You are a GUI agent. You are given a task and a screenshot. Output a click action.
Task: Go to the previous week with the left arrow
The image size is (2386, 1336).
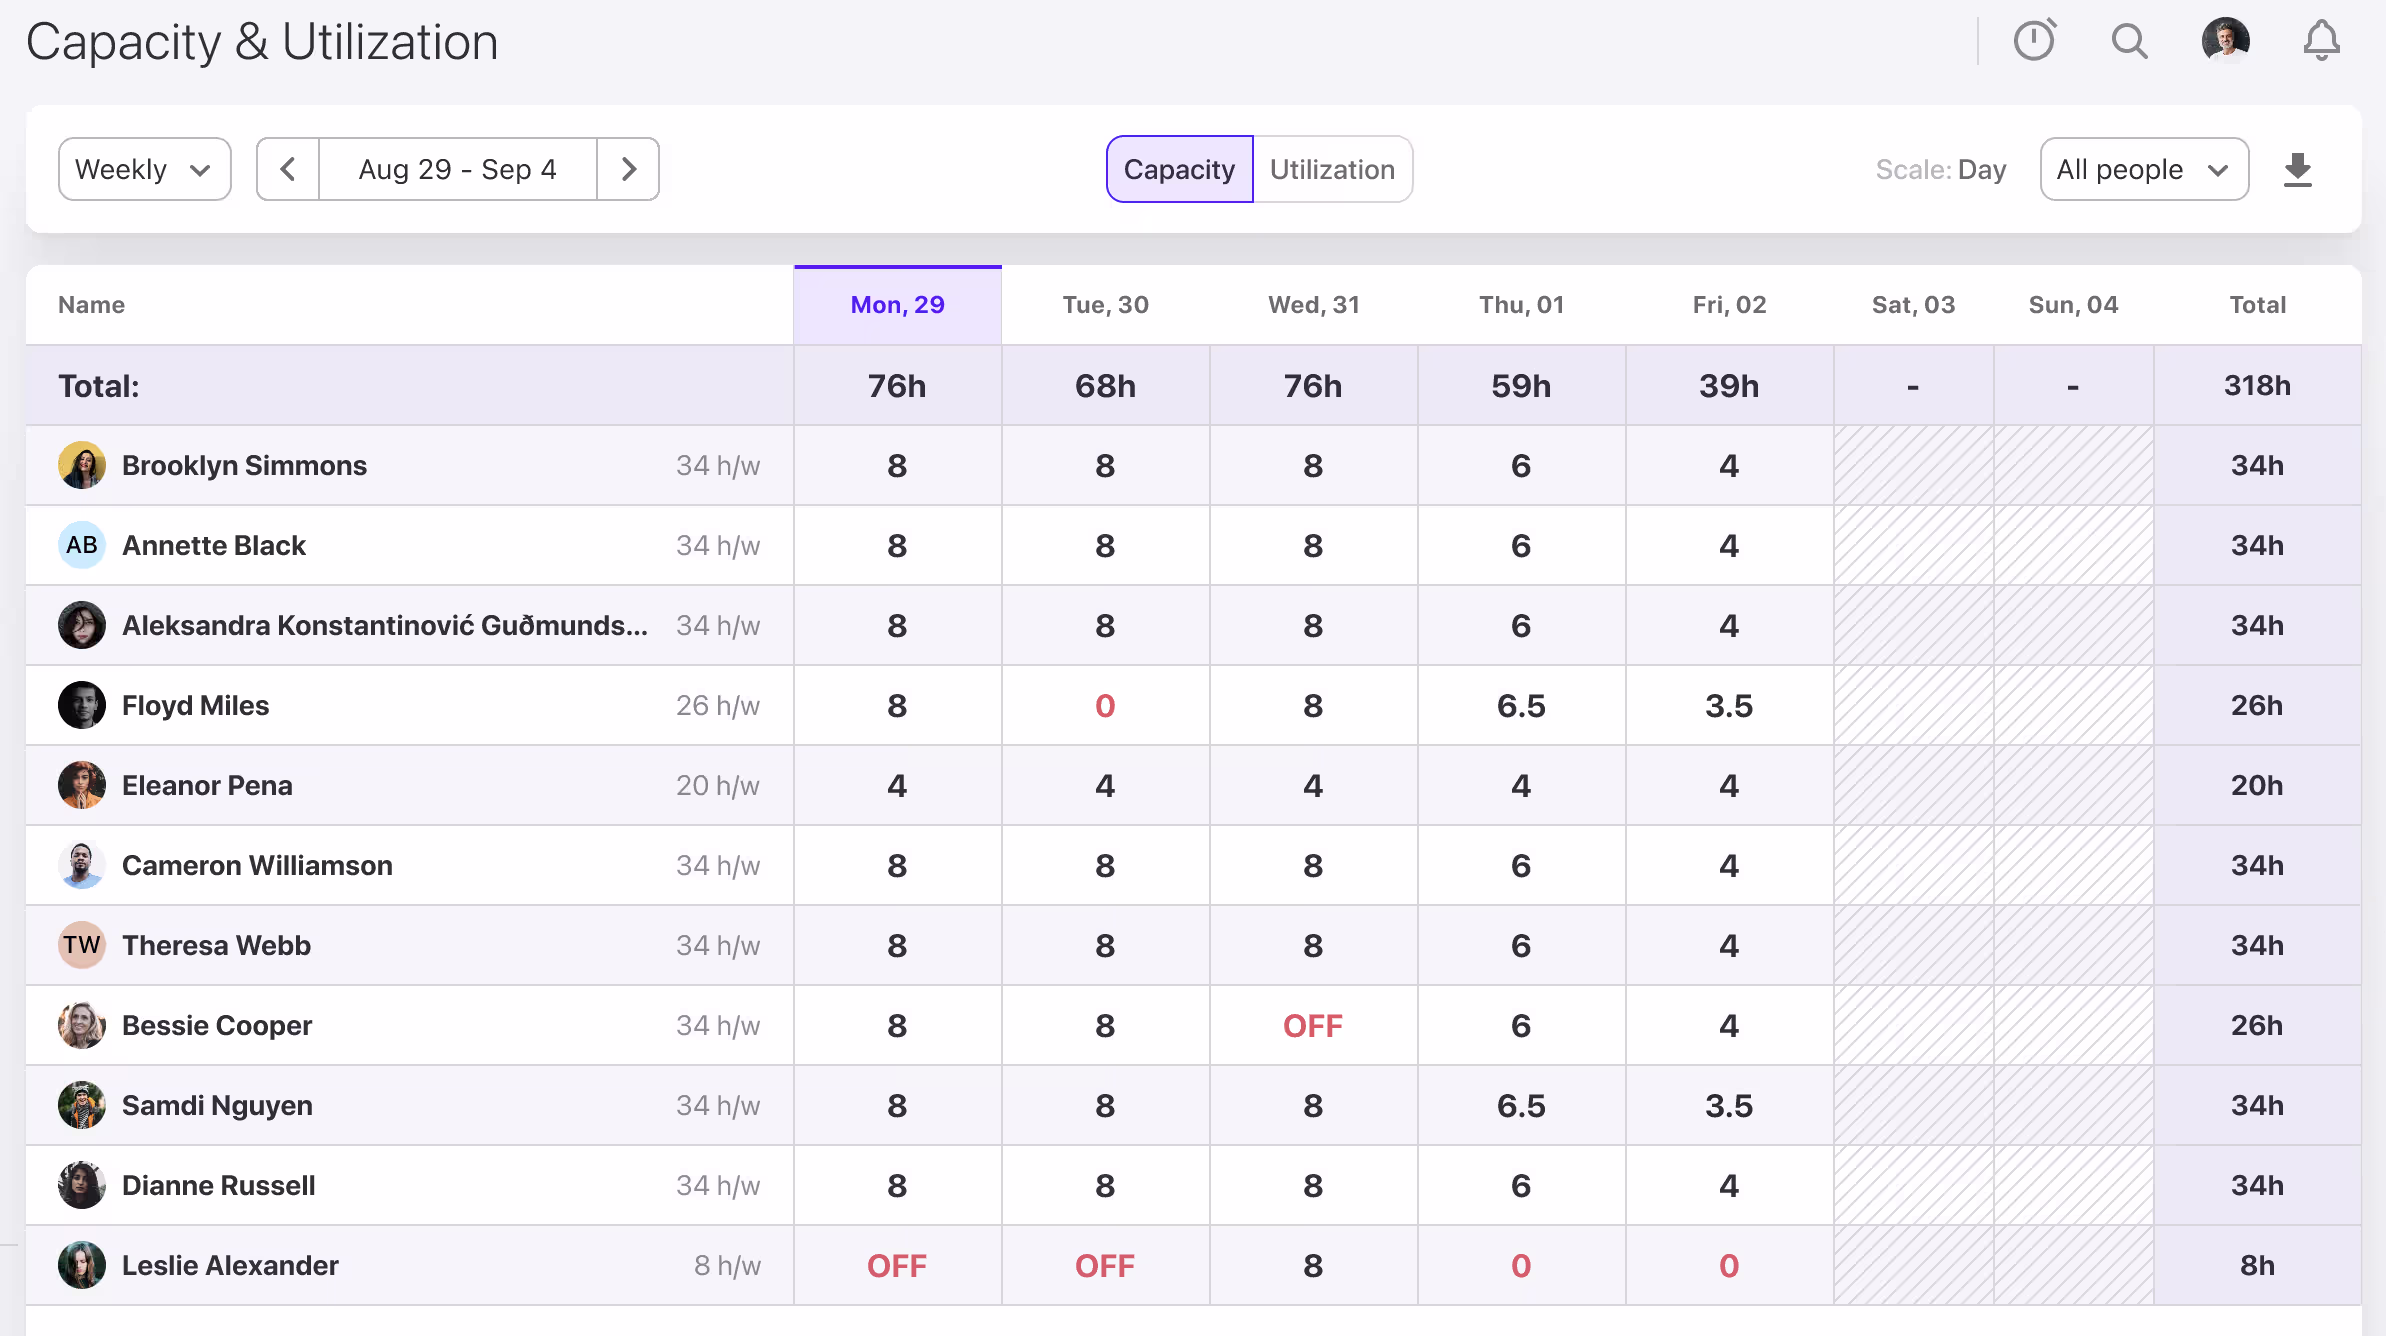(287, 169)
